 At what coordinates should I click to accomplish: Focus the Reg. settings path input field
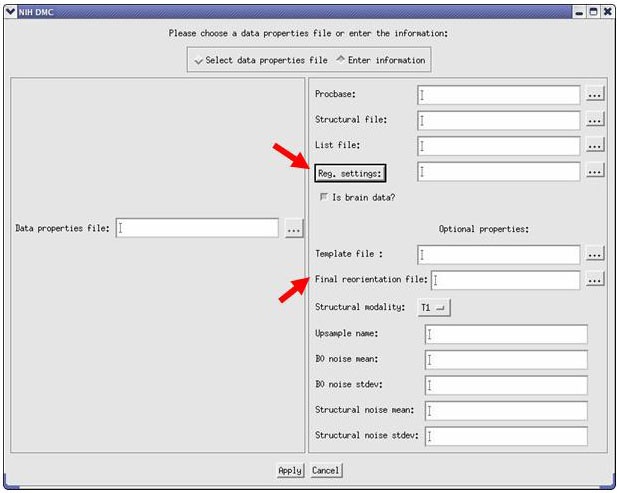point(499,172)
